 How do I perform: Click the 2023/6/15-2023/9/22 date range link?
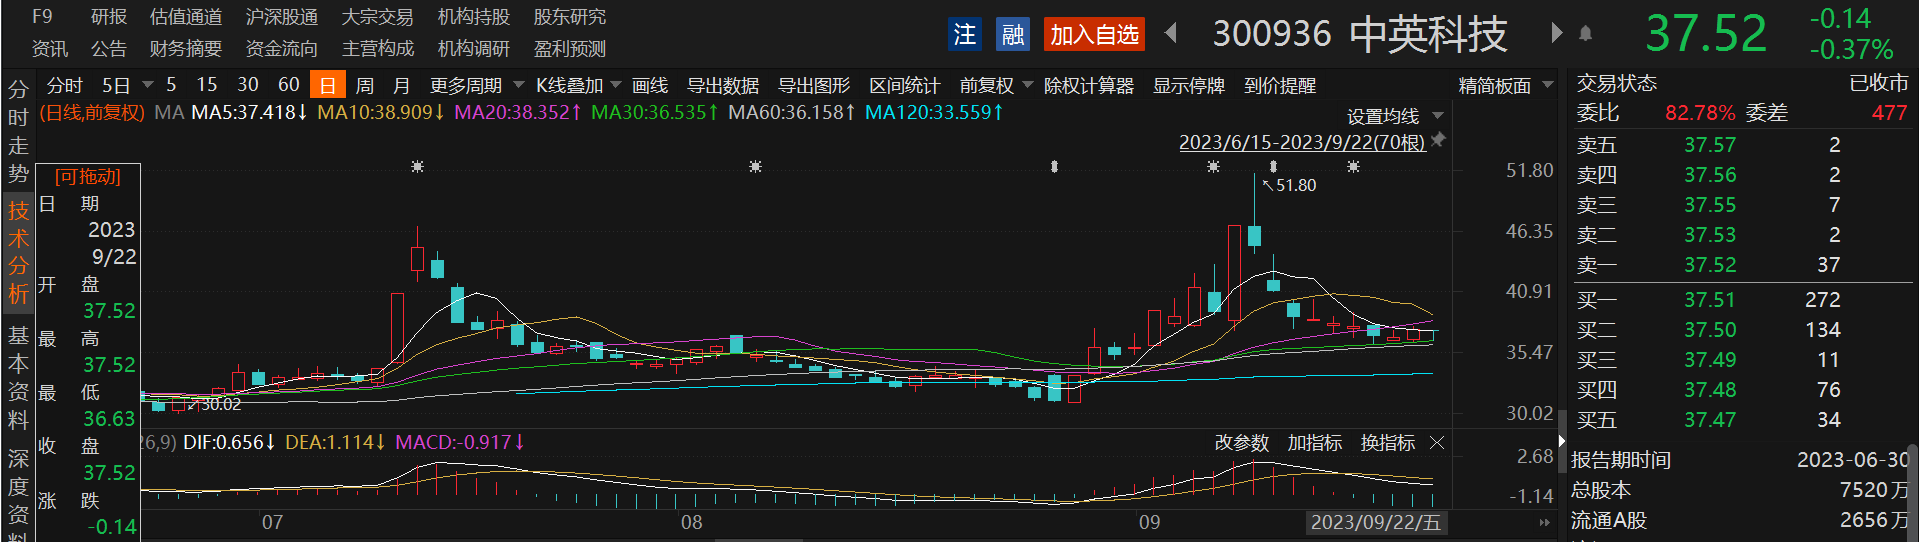pyautogui.click(x=1301, y=142)
